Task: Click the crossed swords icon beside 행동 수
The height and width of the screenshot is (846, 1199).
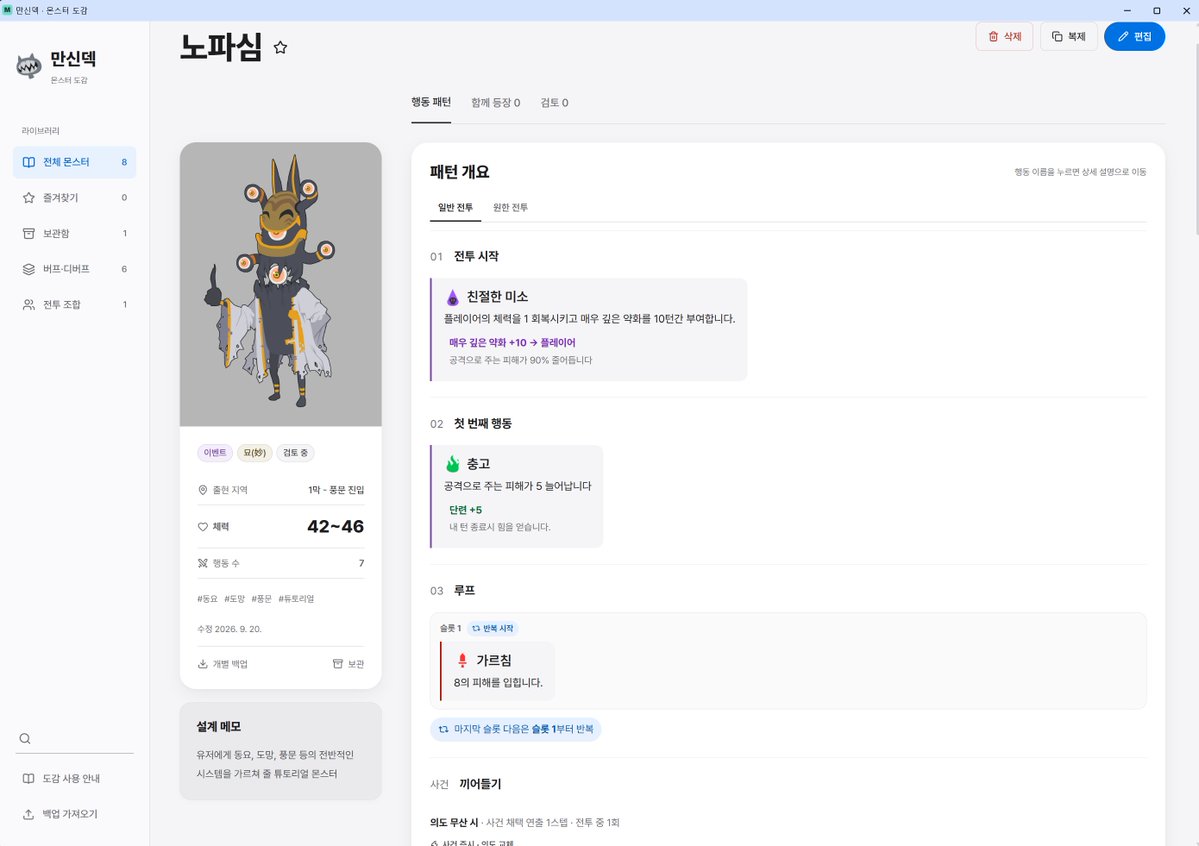Action: tap(203, 563)
